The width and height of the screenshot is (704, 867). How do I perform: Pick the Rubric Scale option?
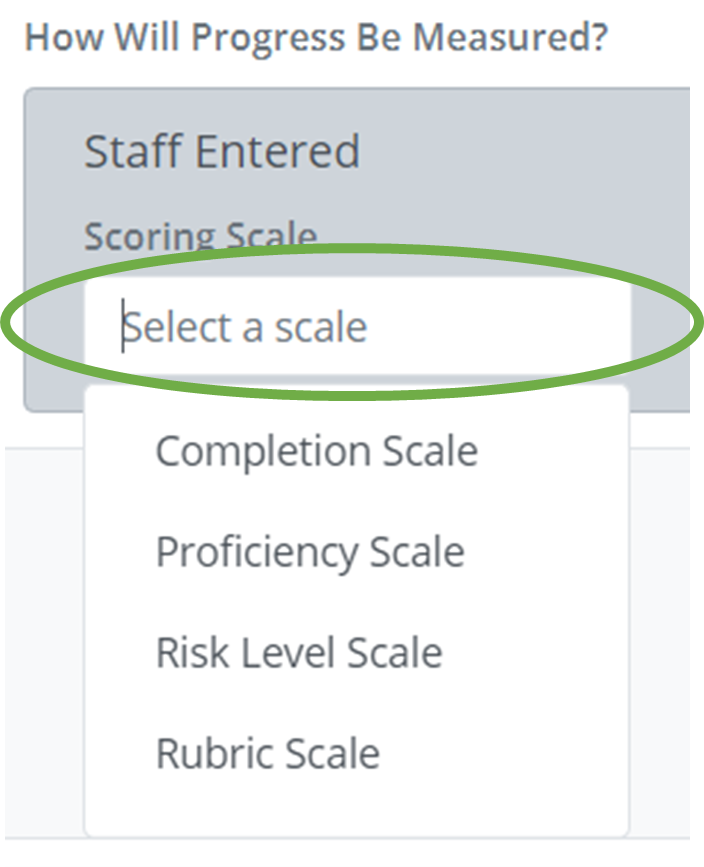268,753
